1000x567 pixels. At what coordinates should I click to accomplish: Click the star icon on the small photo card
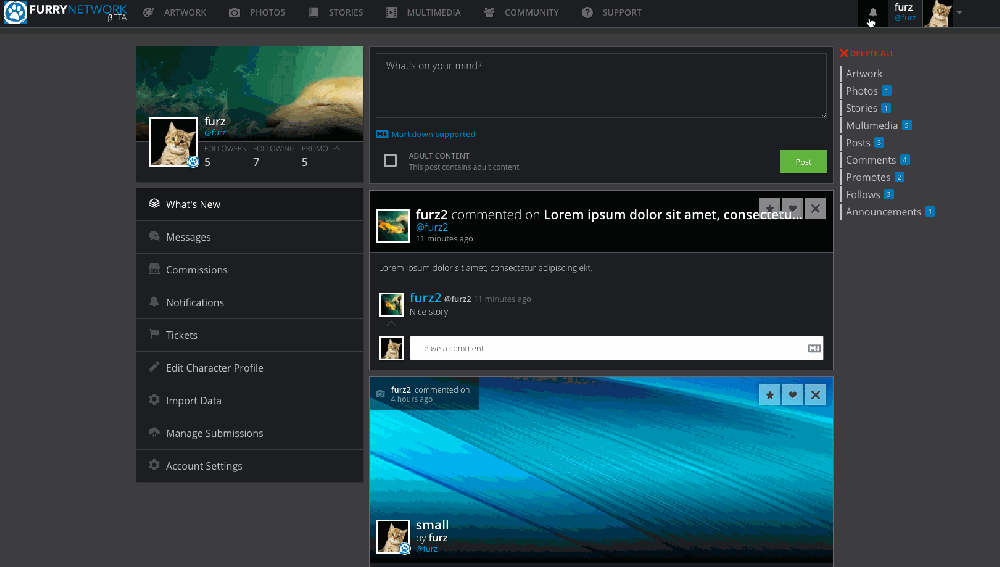pyautogui.click(x=770, y=395)
